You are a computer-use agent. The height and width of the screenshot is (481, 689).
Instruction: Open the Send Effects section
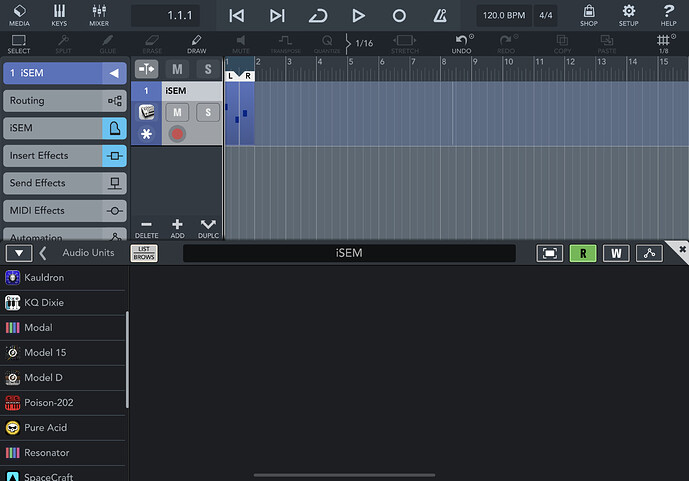point(65,183)
